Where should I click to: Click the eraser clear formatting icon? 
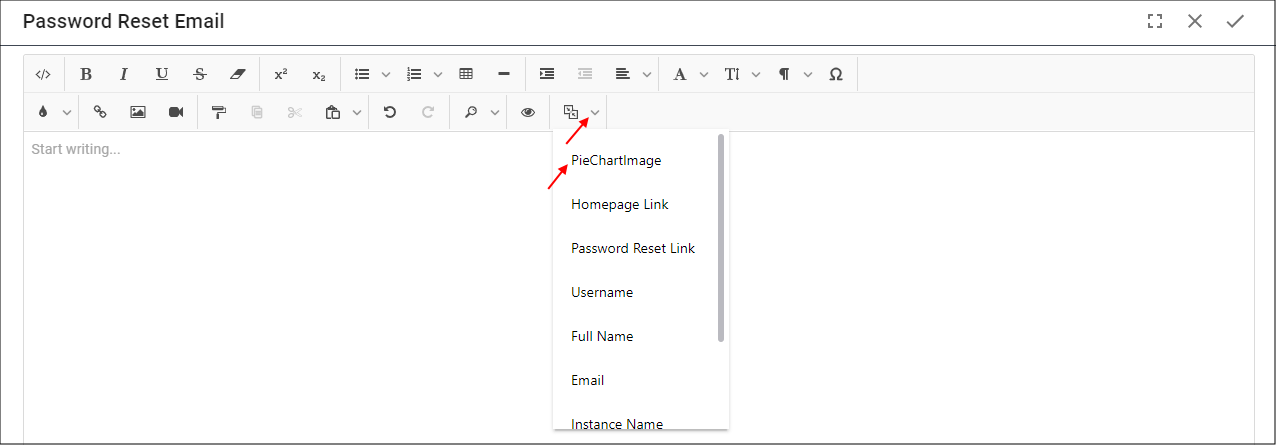pyautogui.click(x=236, y=74)
